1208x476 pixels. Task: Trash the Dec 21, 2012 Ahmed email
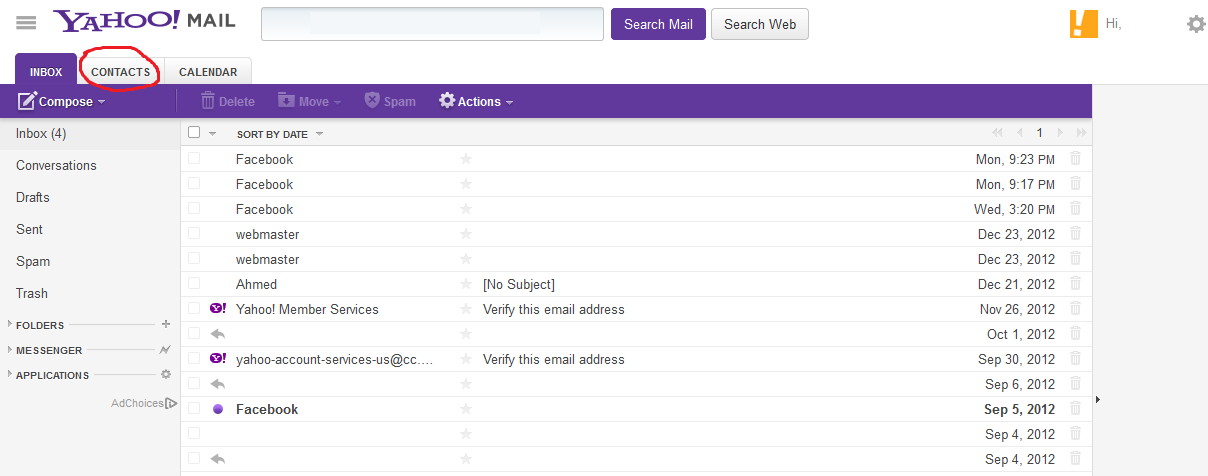tap(1075, 283)
